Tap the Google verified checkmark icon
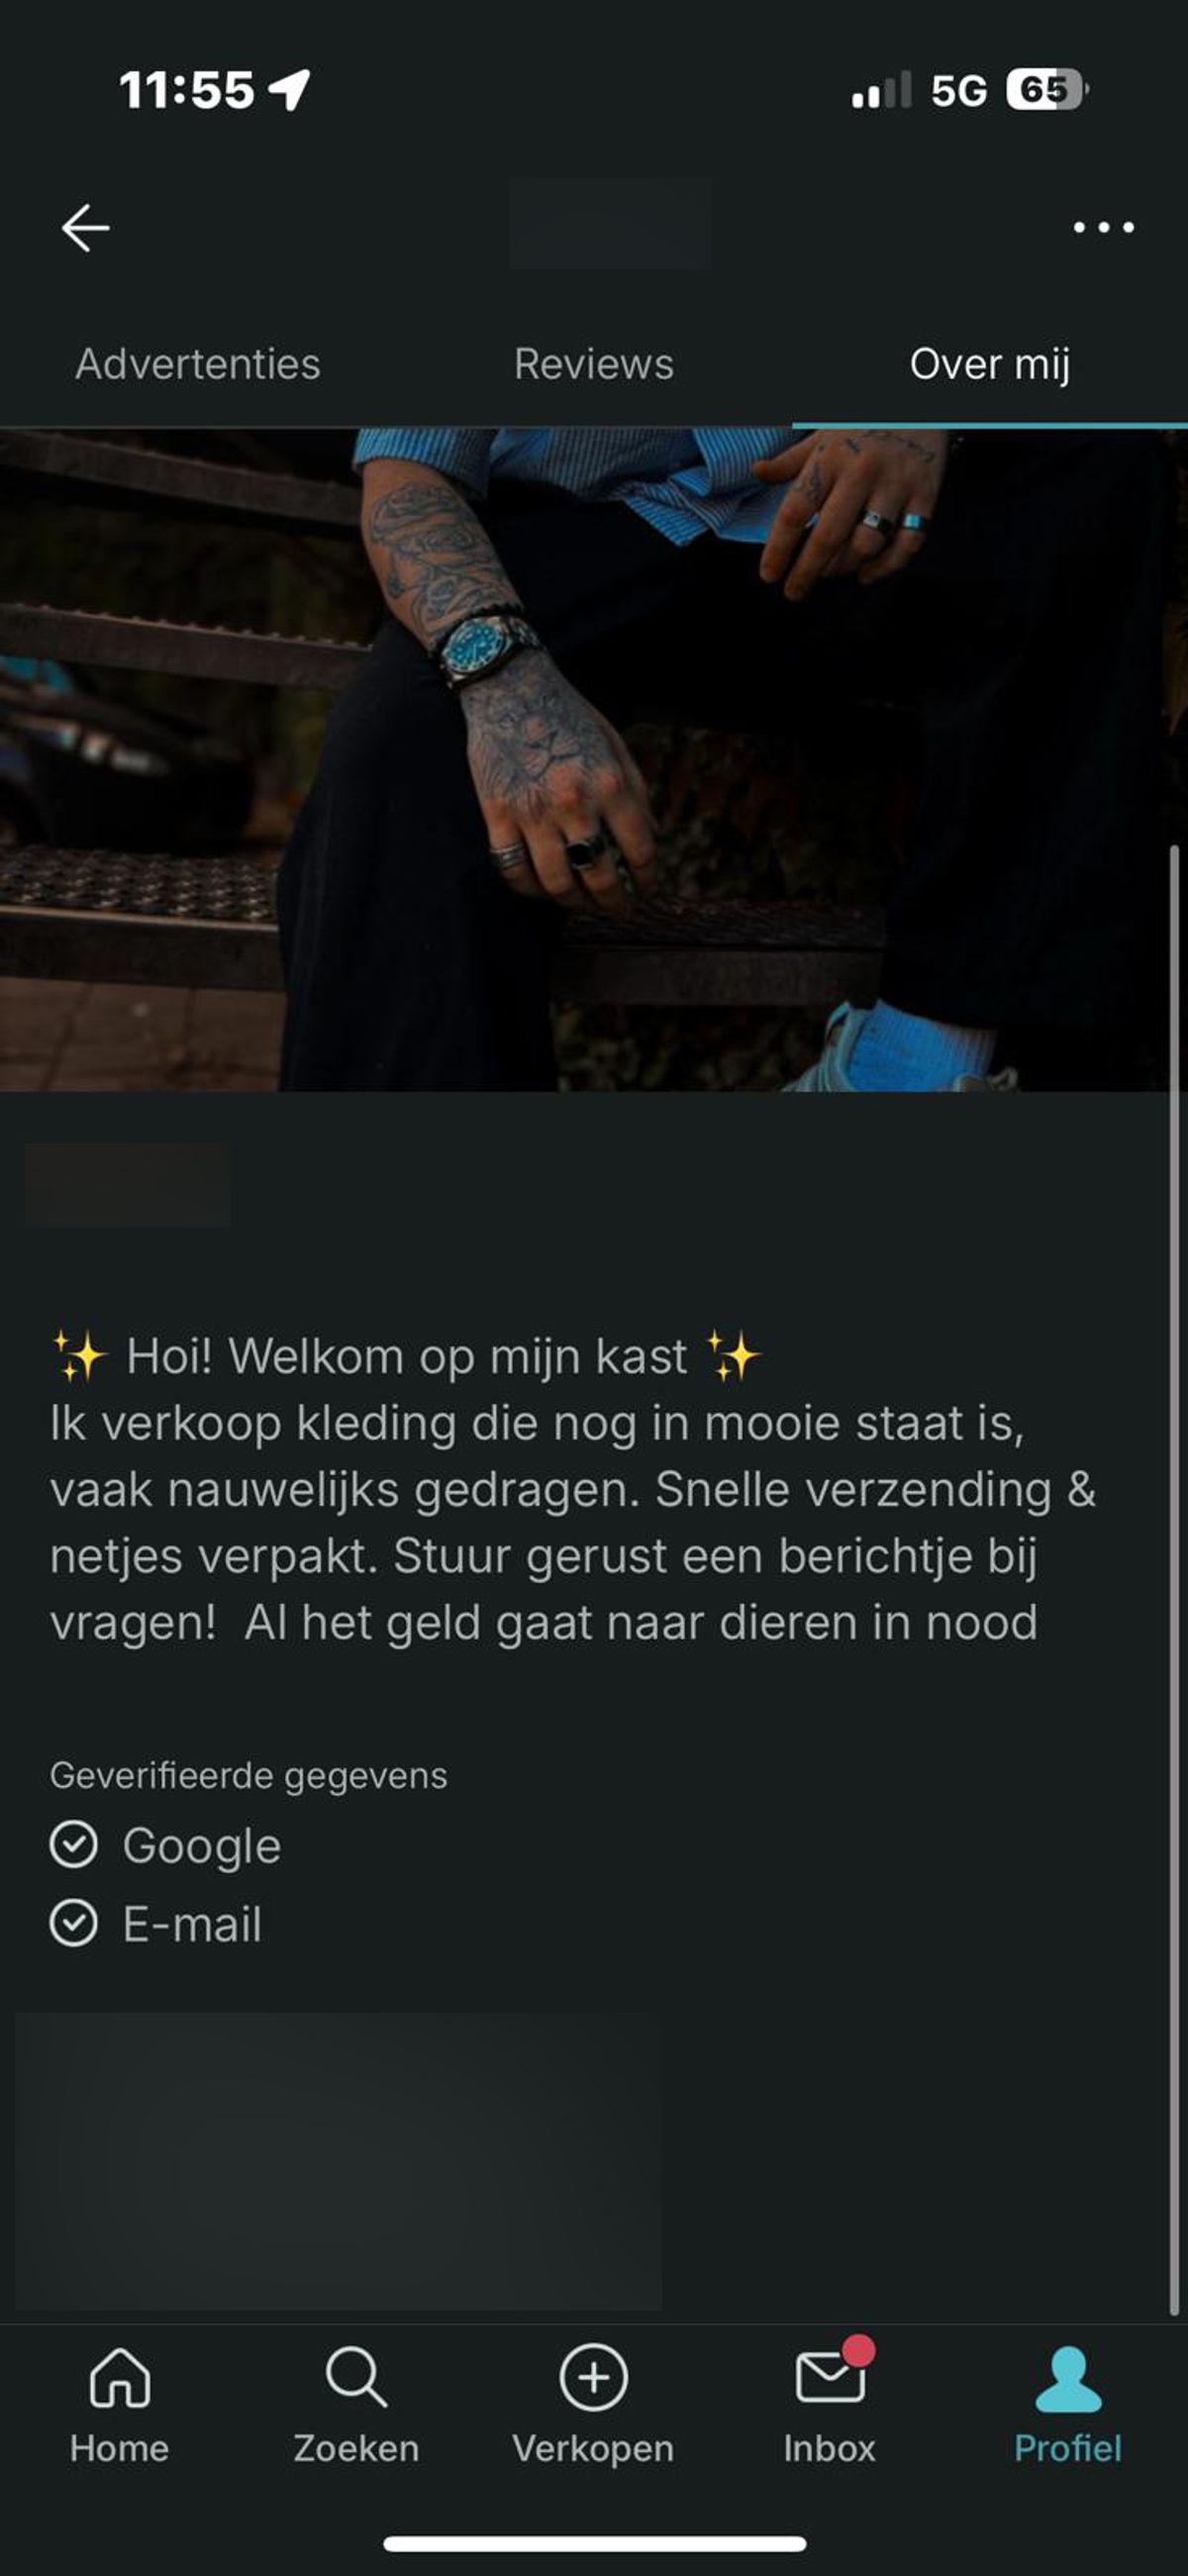 [x=74, y=1845]
